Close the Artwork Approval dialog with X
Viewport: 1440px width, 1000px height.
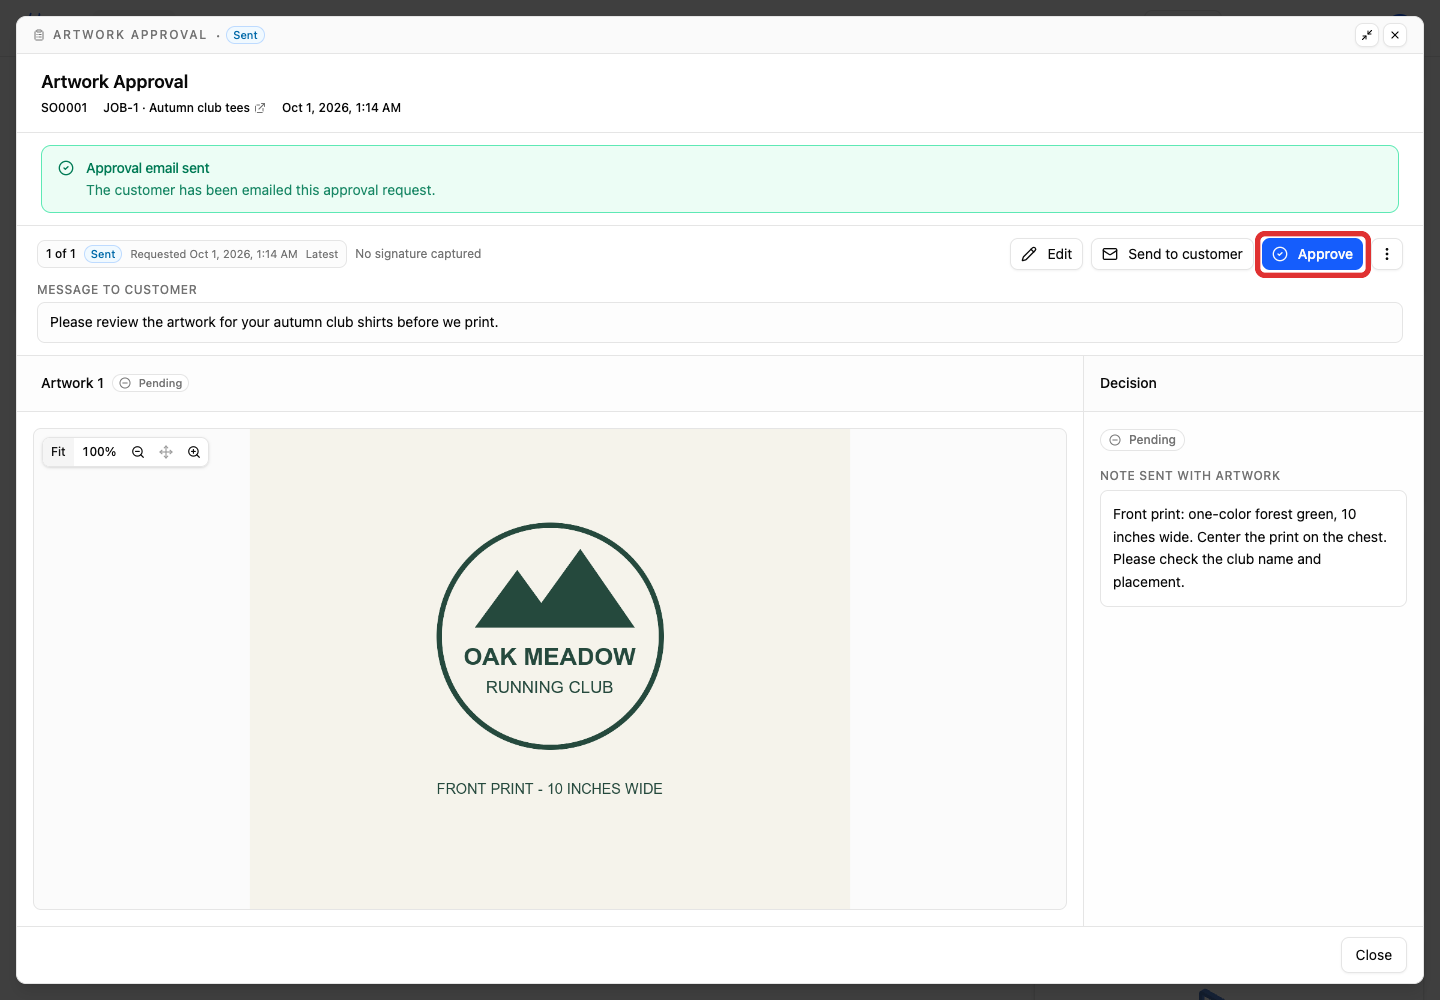(1395, 35)
